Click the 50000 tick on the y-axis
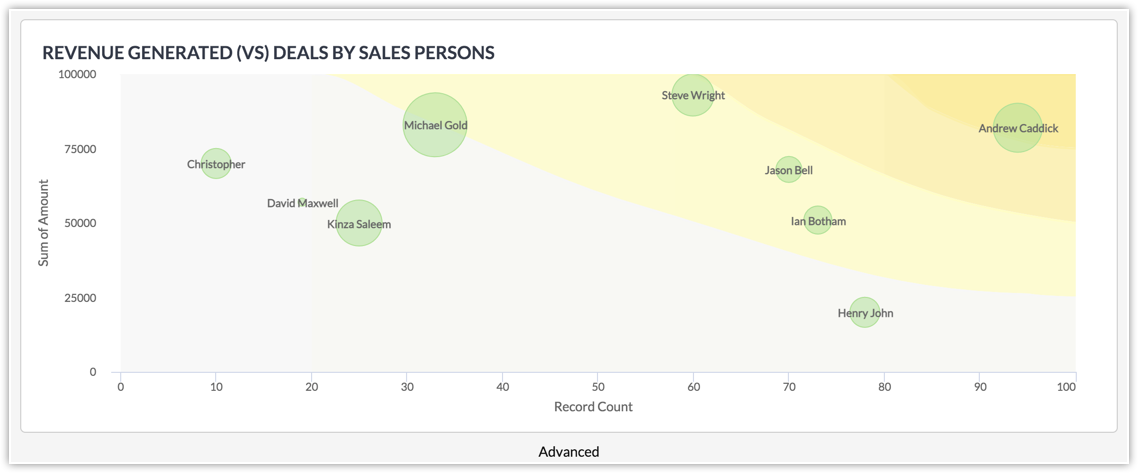Viewport: 1138px width, 473px height. 80,223
